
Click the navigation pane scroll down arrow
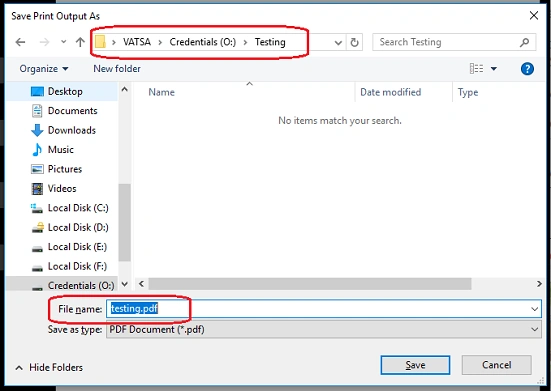click(124, 284)
